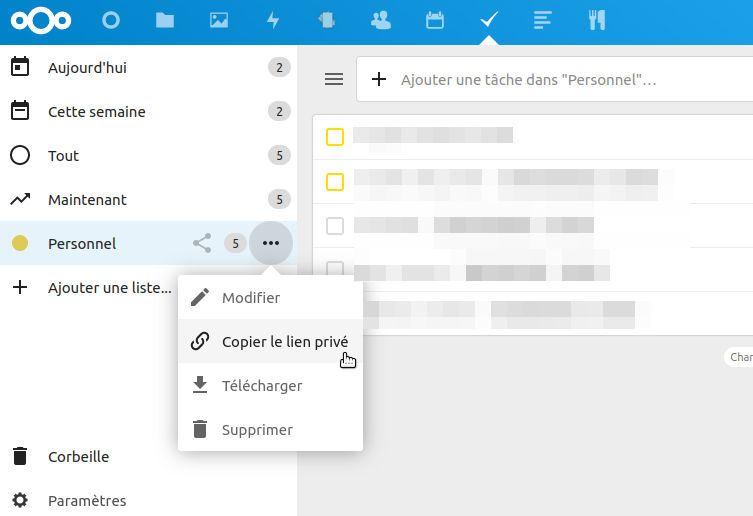Select Copier le lien privé
Screen dimensions: 753x516
click(x=284, y=342)
